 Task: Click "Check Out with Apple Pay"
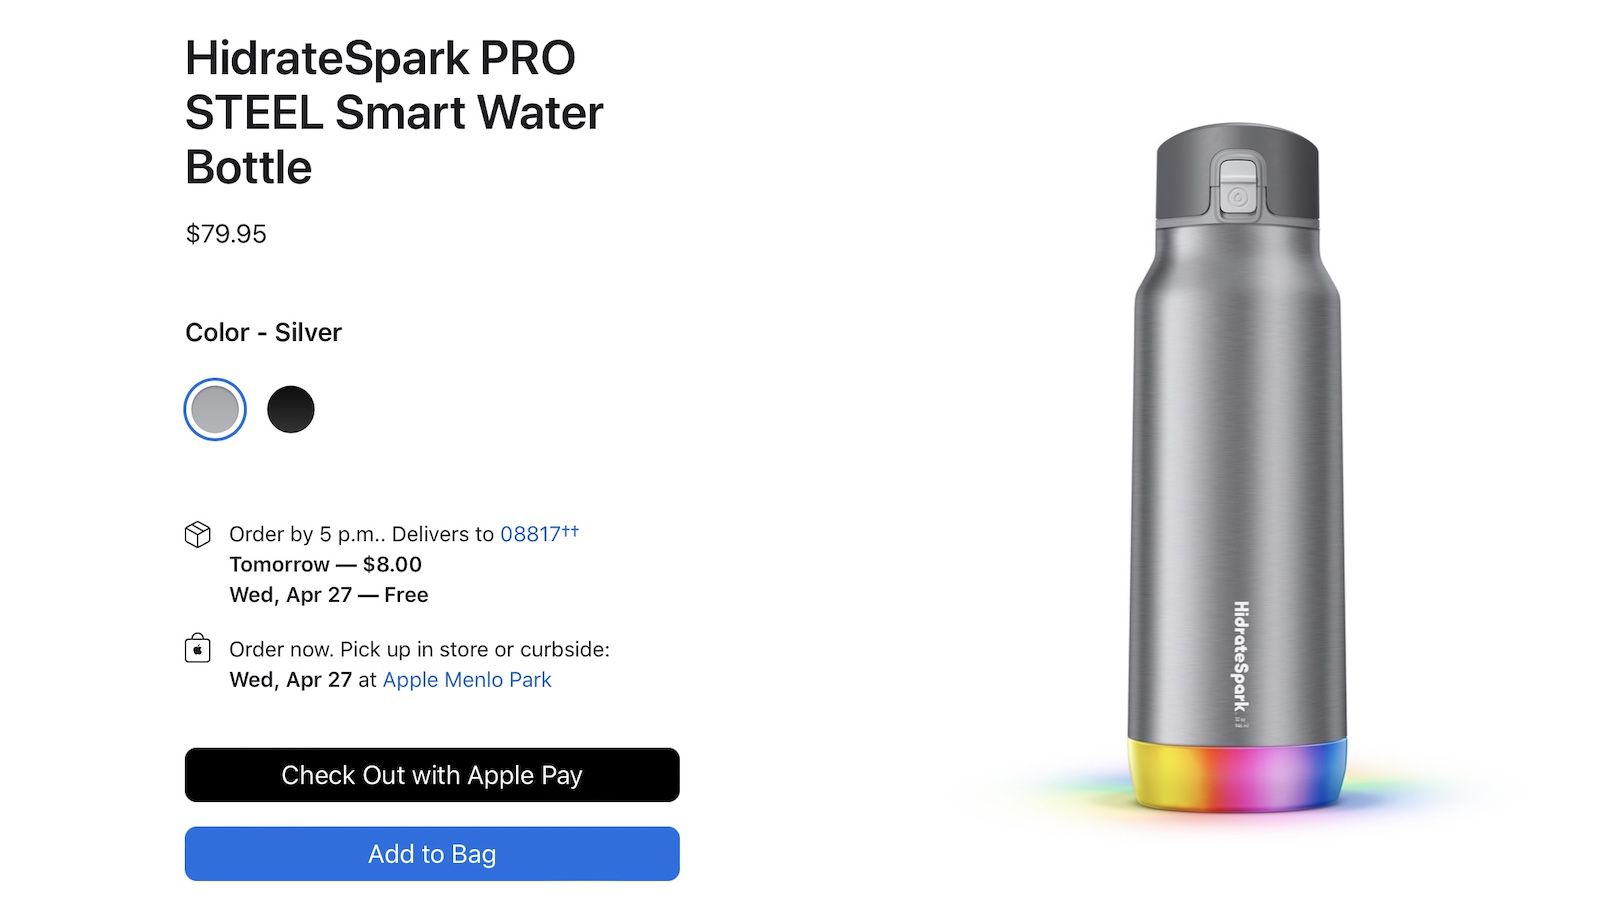point(430,775)
